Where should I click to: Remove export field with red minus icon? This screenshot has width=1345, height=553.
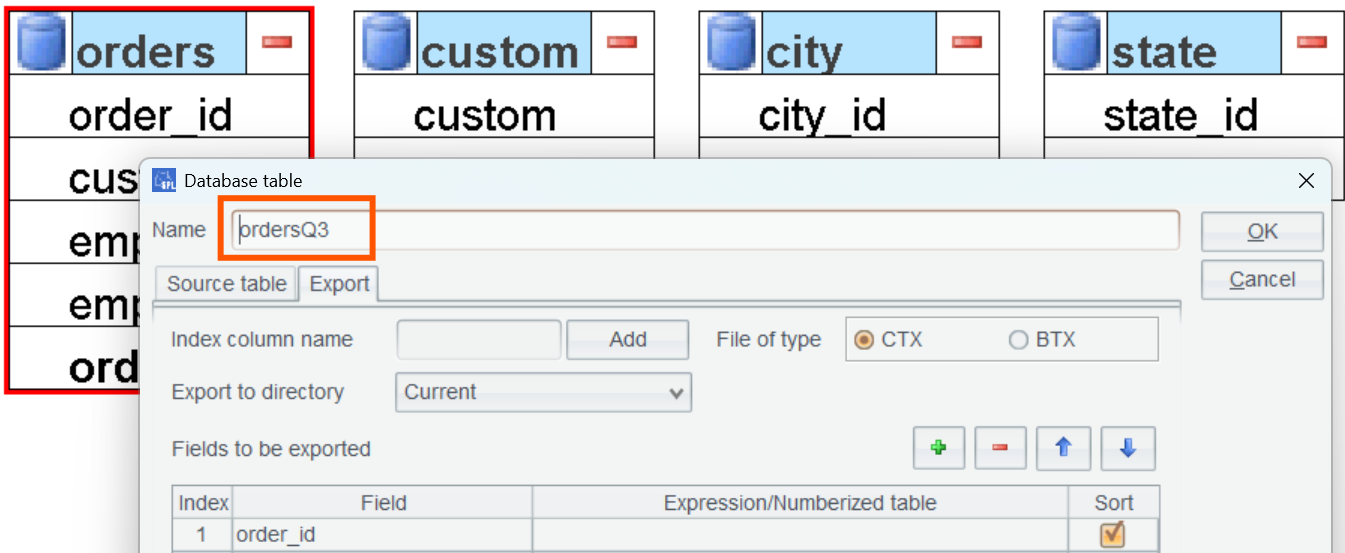pos(1001,449)
